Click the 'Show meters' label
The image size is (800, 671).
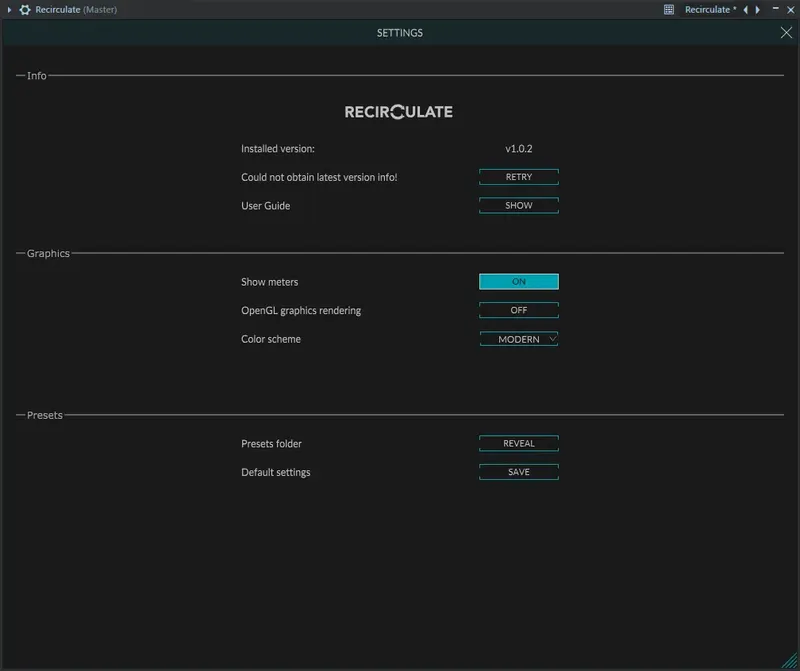point(269,282)
